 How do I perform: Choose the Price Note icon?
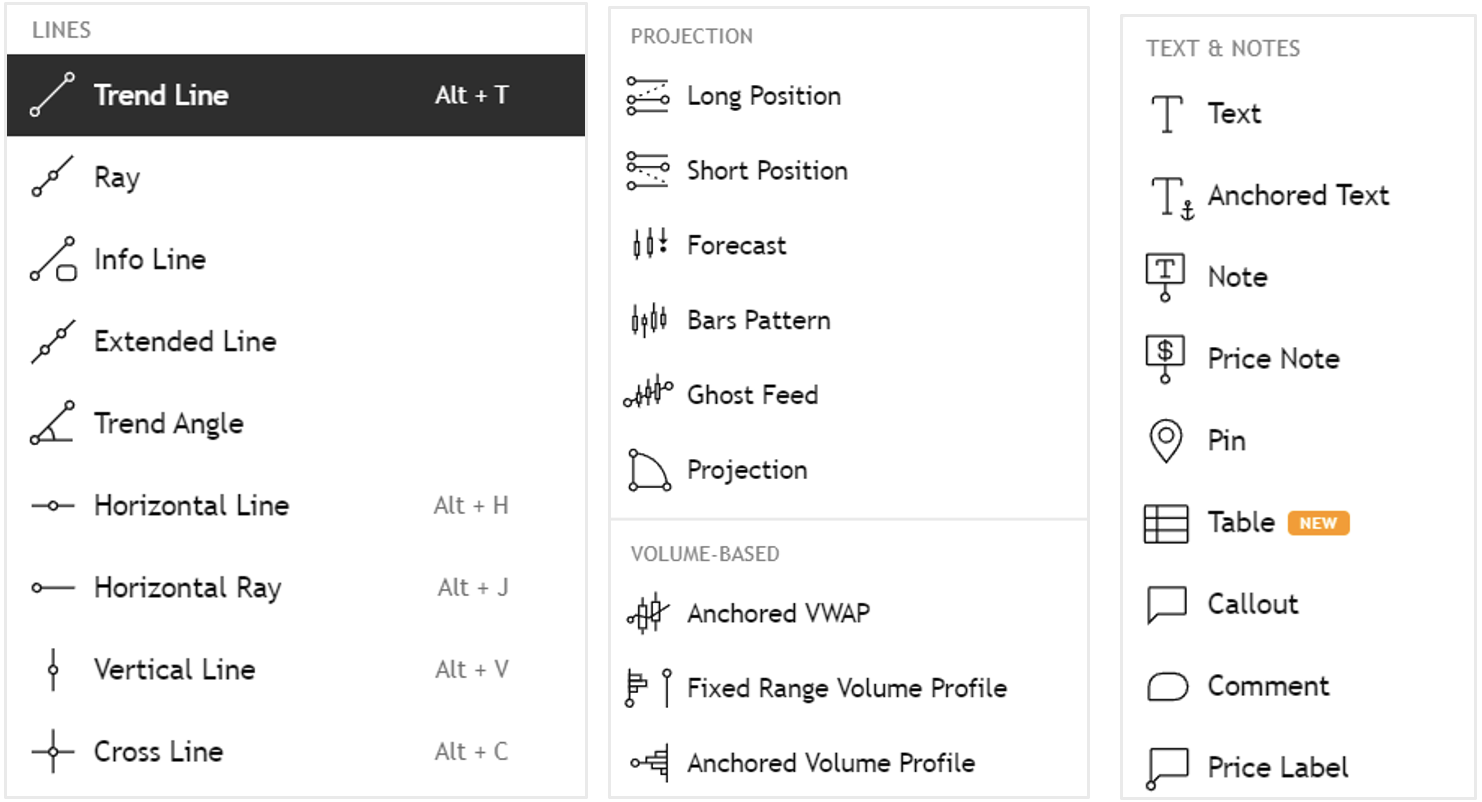pos(1165,359)
